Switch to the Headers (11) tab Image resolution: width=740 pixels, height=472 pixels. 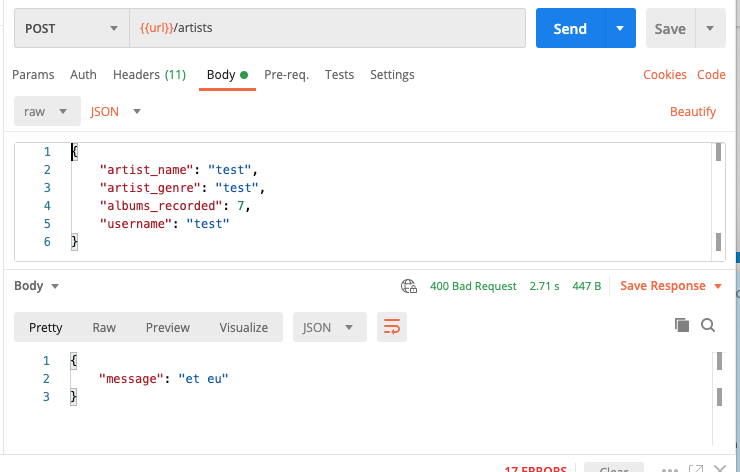pyautogui.click(x=149, y=75)
